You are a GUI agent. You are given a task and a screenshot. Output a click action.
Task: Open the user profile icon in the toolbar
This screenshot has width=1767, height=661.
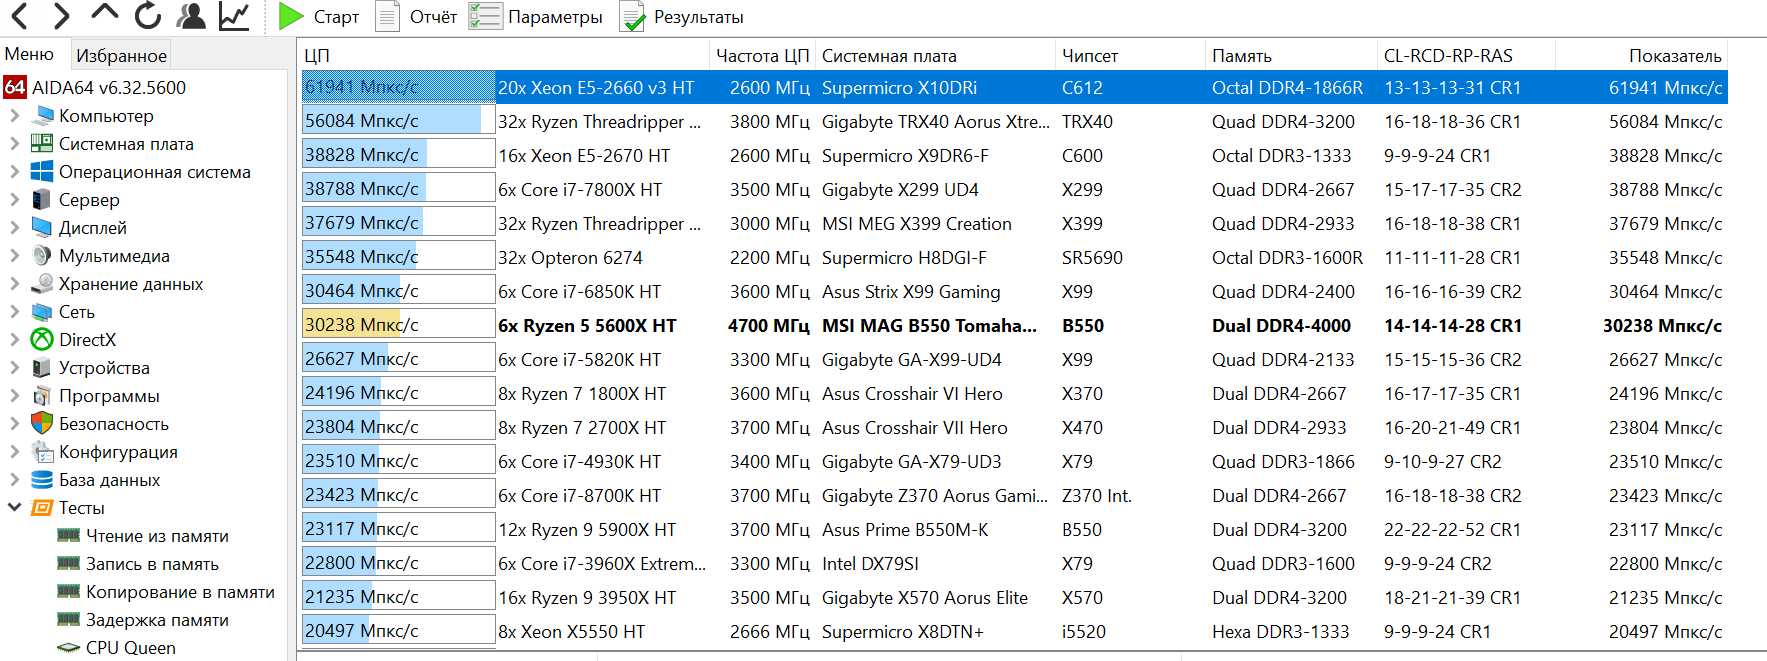[x=191, y=16]
